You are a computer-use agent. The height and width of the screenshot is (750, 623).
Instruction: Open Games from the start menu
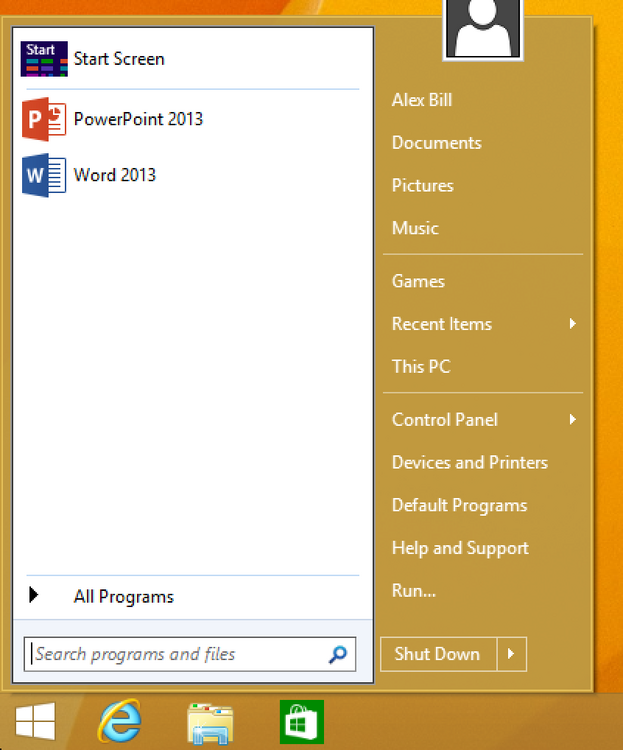(418, 281)
